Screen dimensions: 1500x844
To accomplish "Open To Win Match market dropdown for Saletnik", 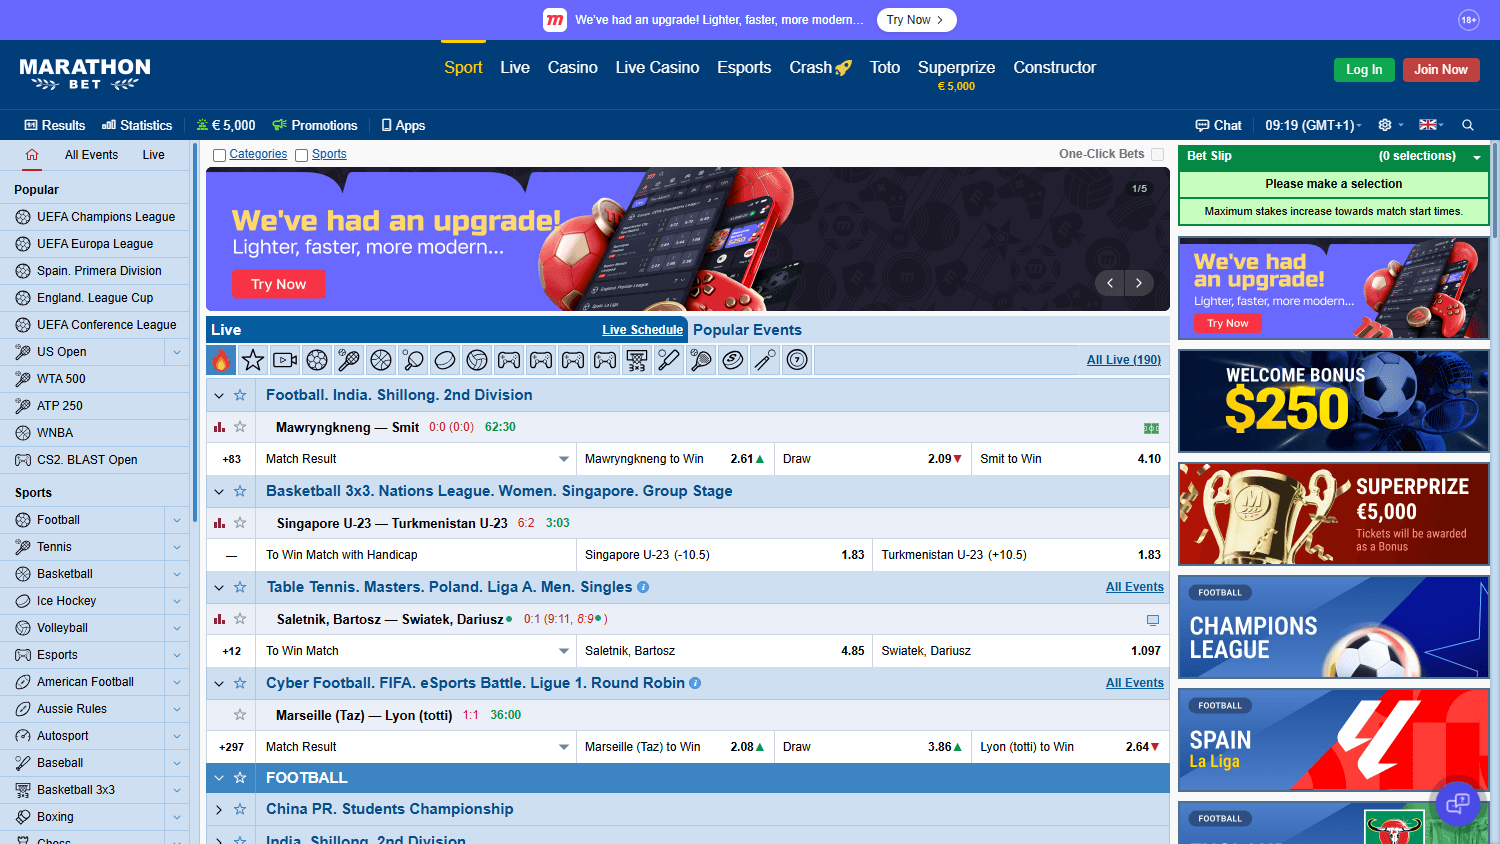I will point(564,651).
